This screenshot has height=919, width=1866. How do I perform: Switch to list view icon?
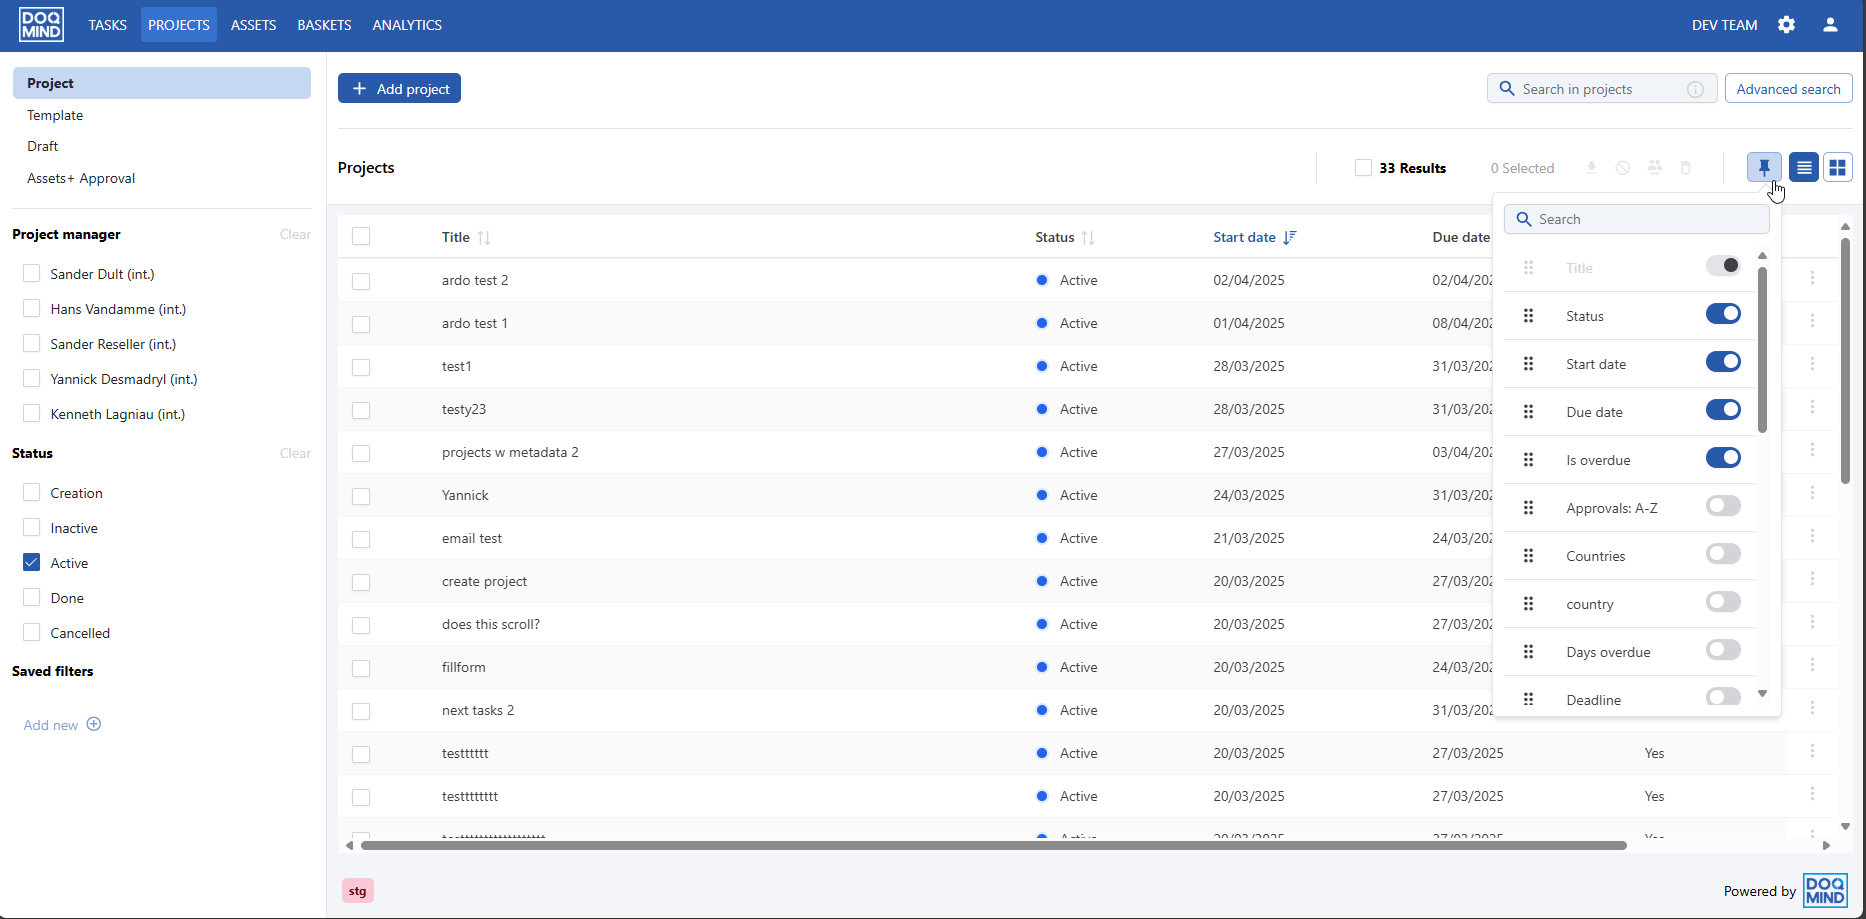(1804, 167)
